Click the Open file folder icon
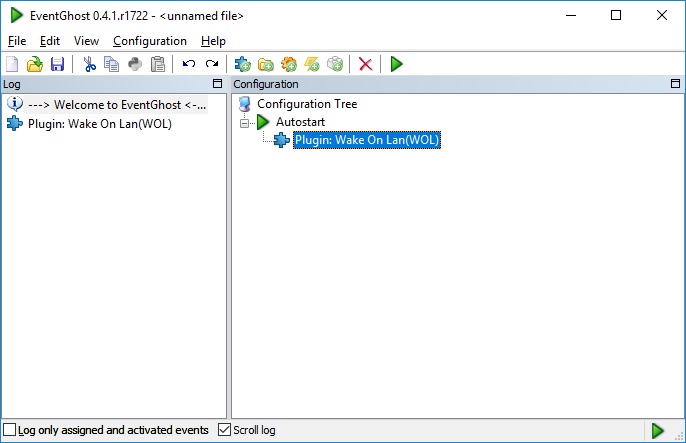The height and width of the screenshot is (443, 686). click(35, 64)
